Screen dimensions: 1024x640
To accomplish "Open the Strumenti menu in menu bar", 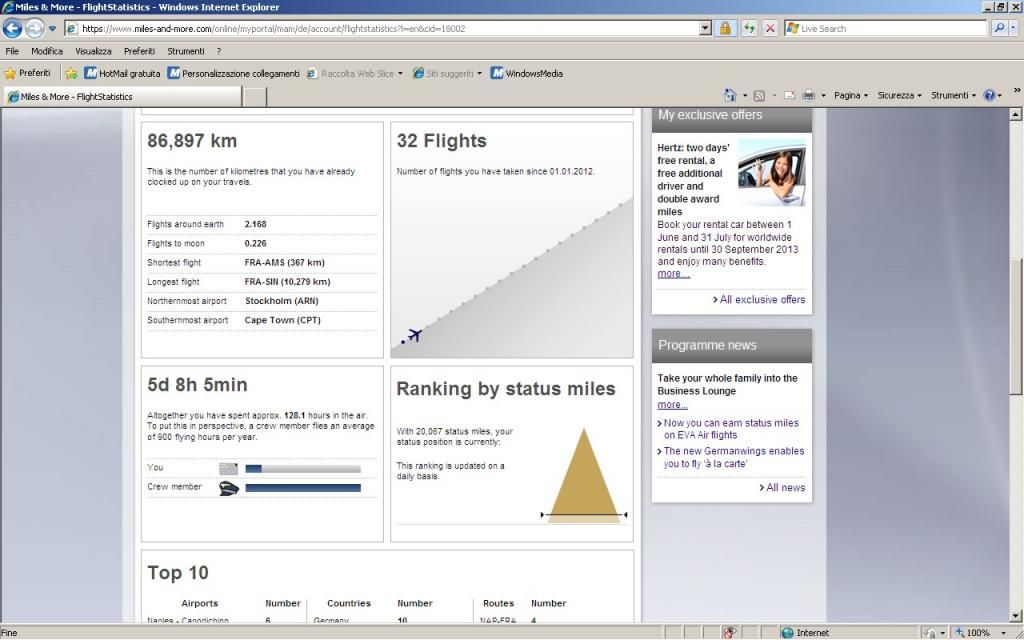I will [x=185, y=51].
